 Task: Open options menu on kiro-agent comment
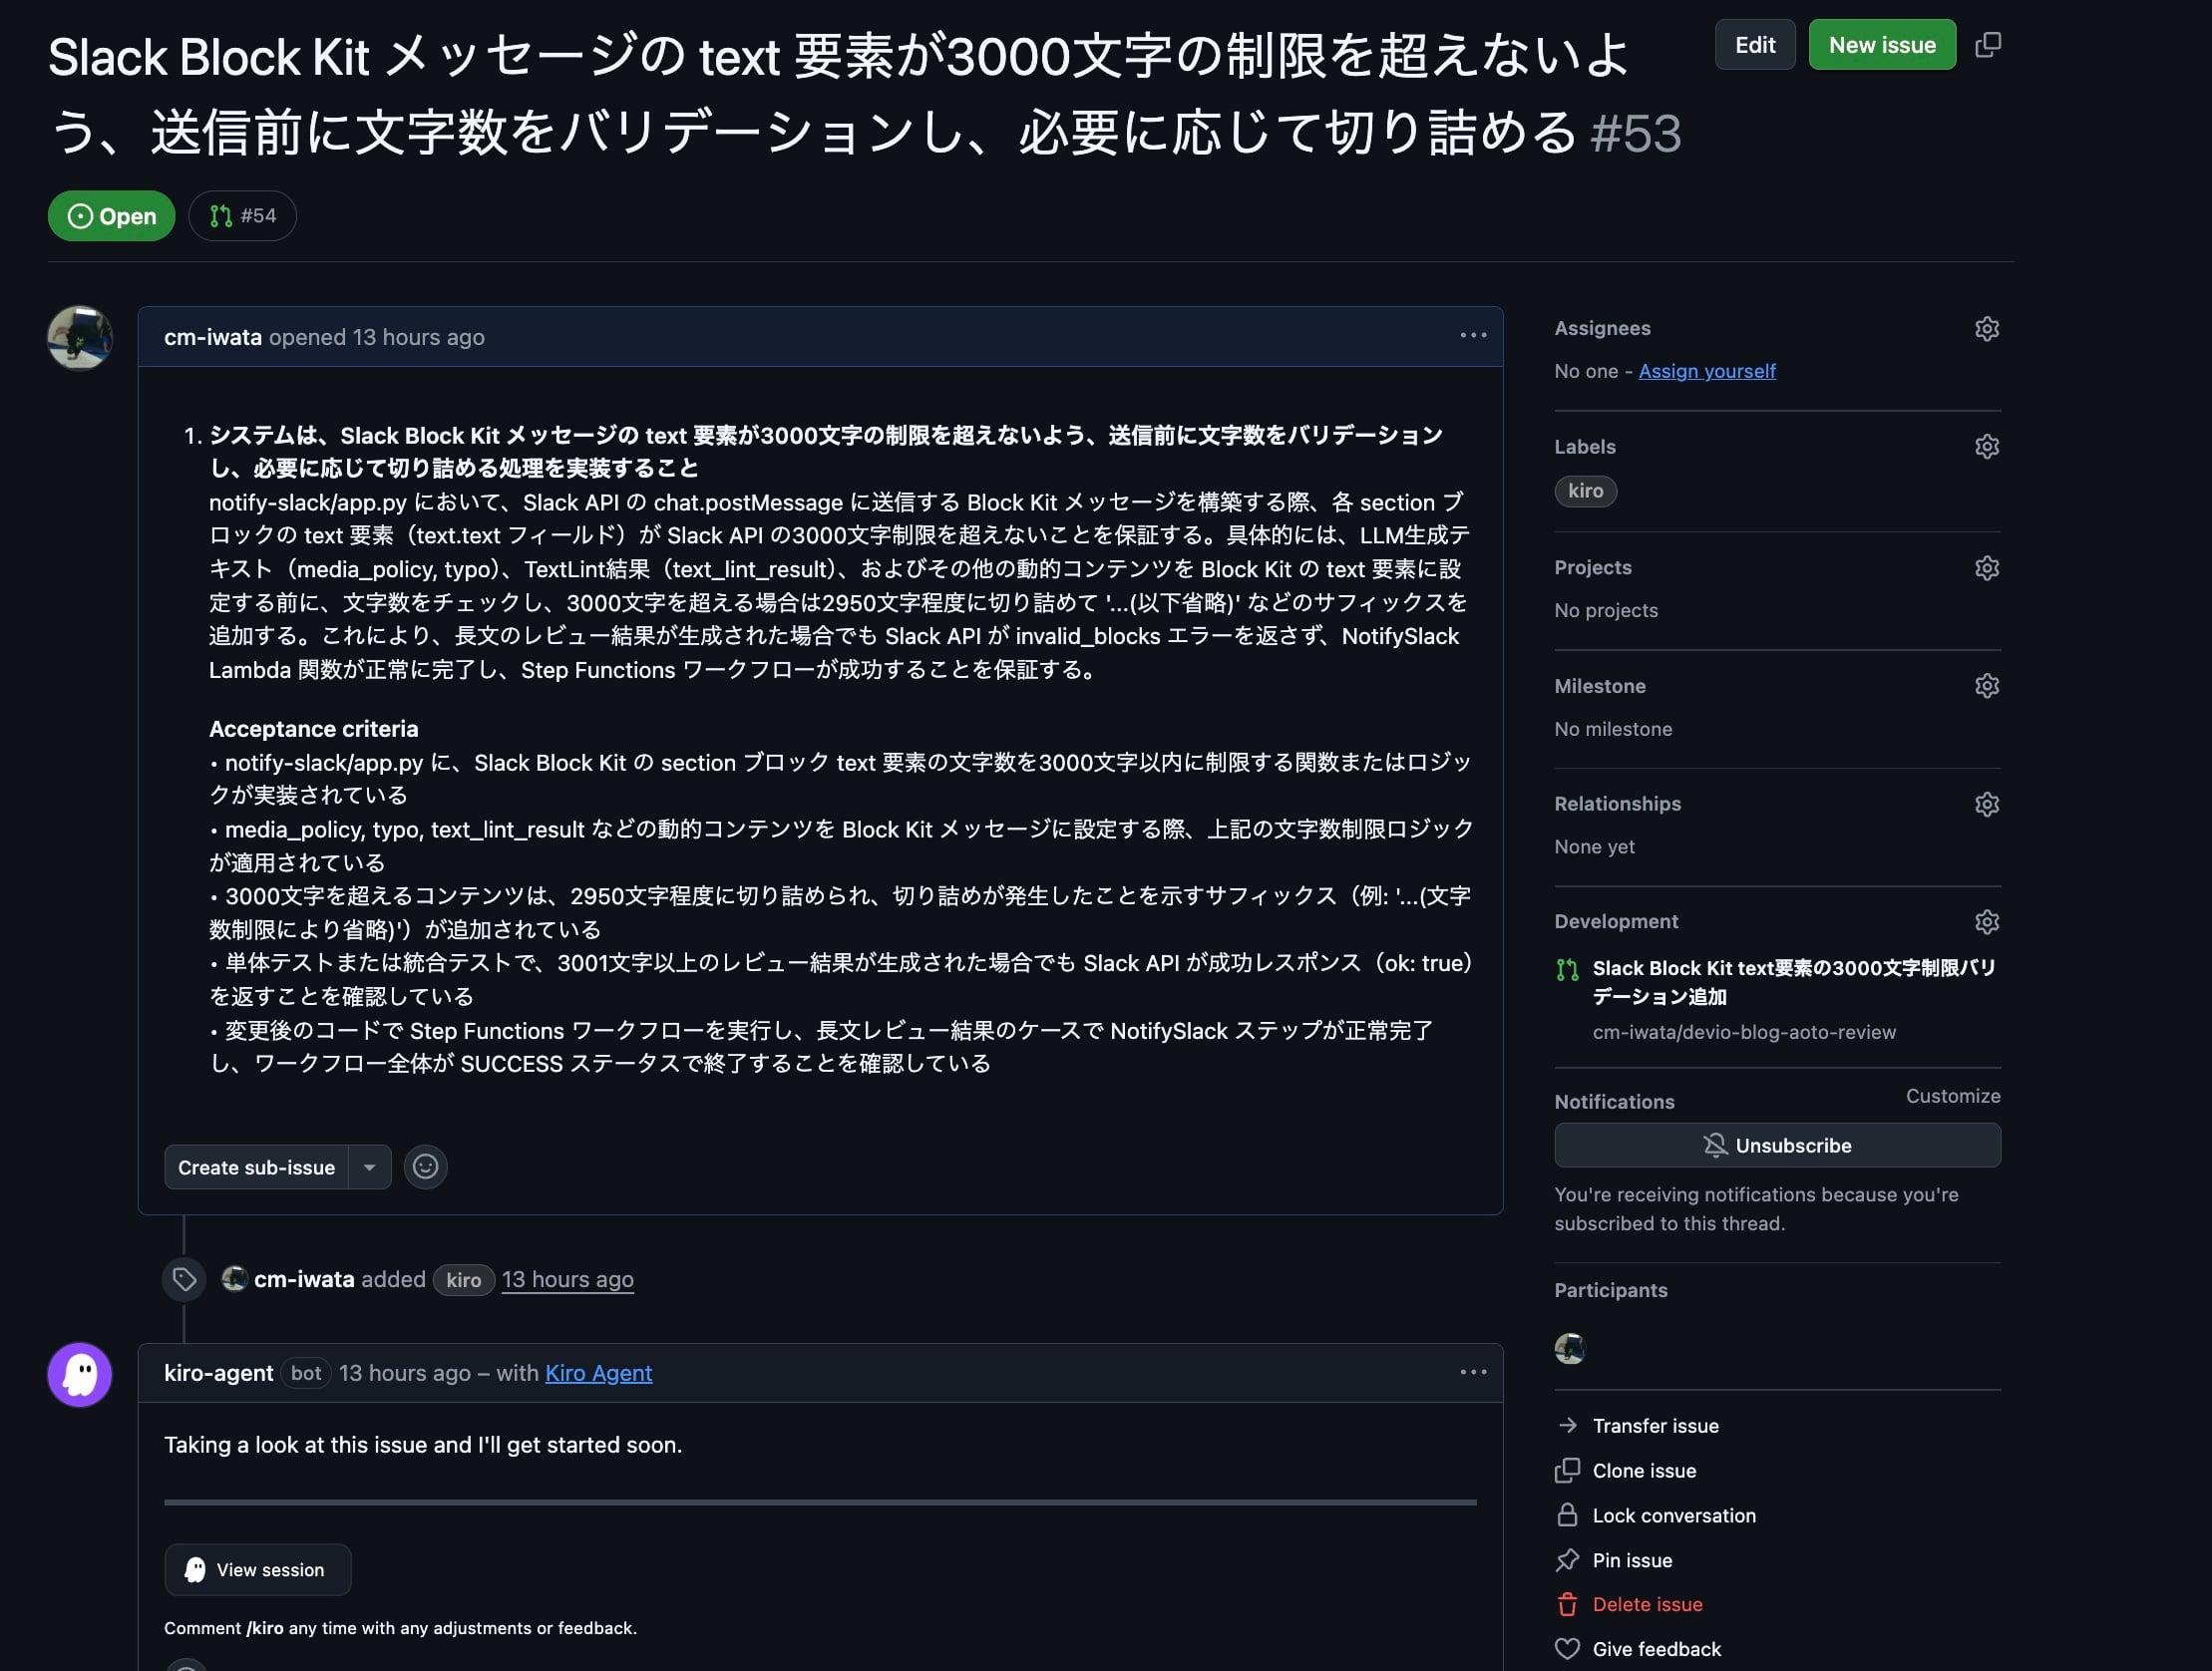[x=1472, y=1373]
